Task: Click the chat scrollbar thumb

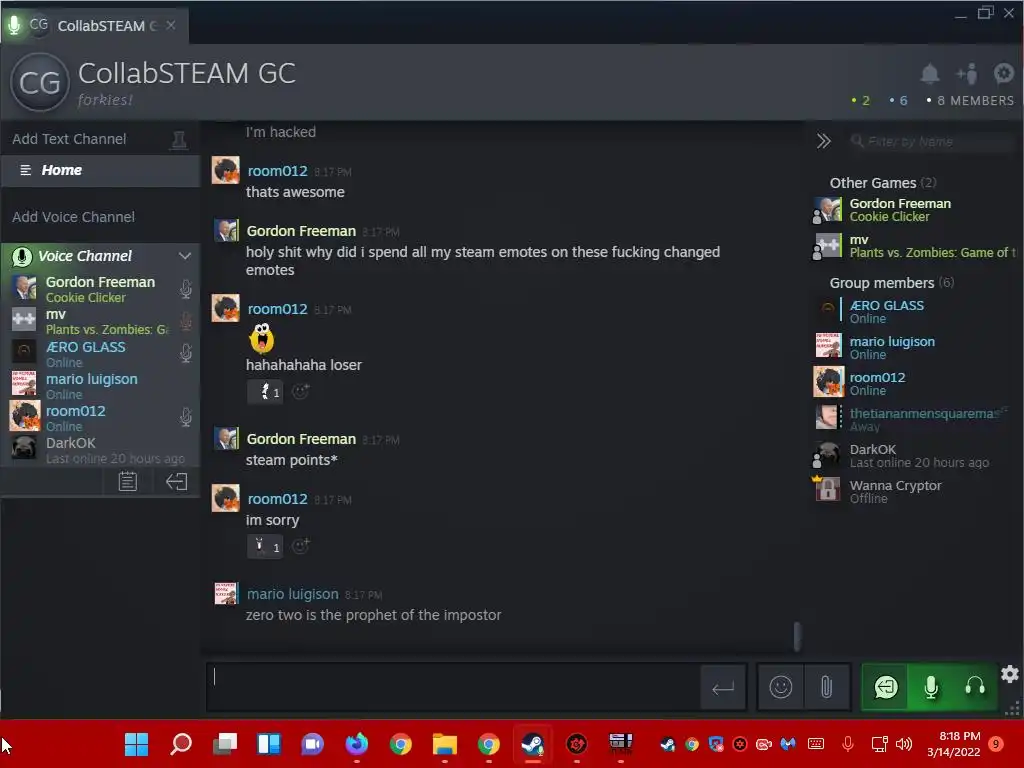Action: tap(797, 636)
